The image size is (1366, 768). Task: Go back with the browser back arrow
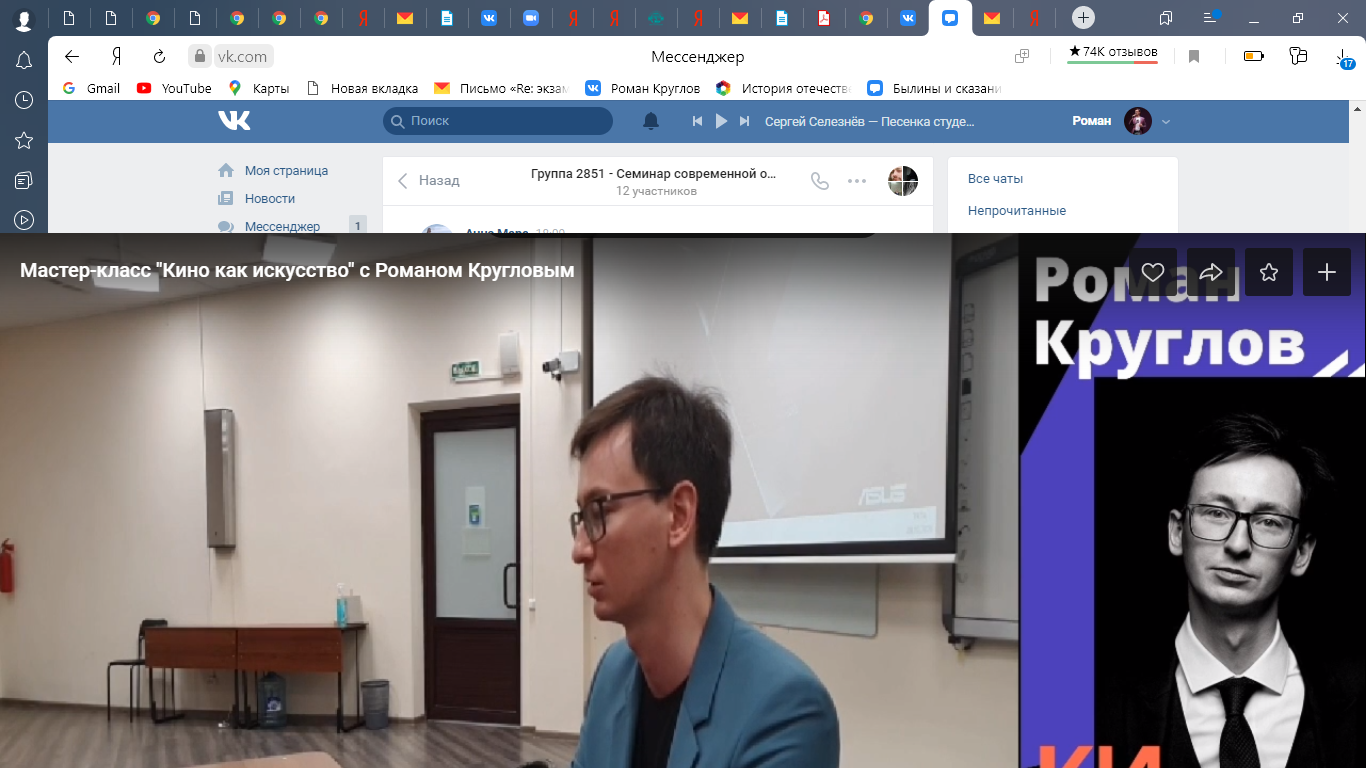tap(72, 56)
